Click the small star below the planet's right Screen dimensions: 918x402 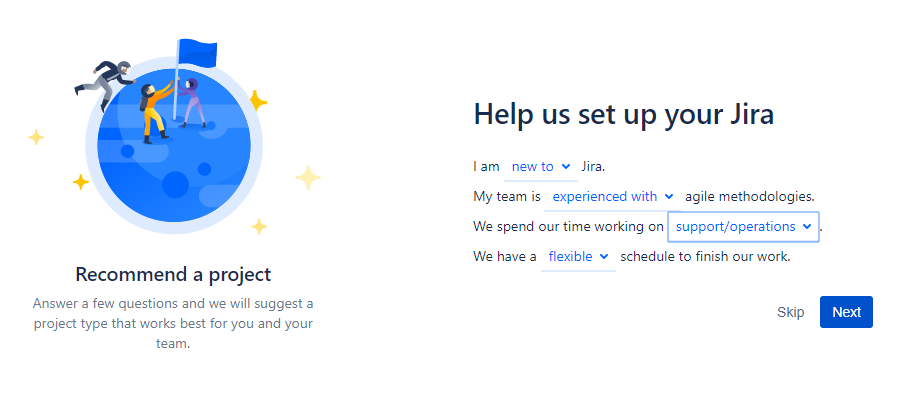pyautogui.click(x=259, y=226)
